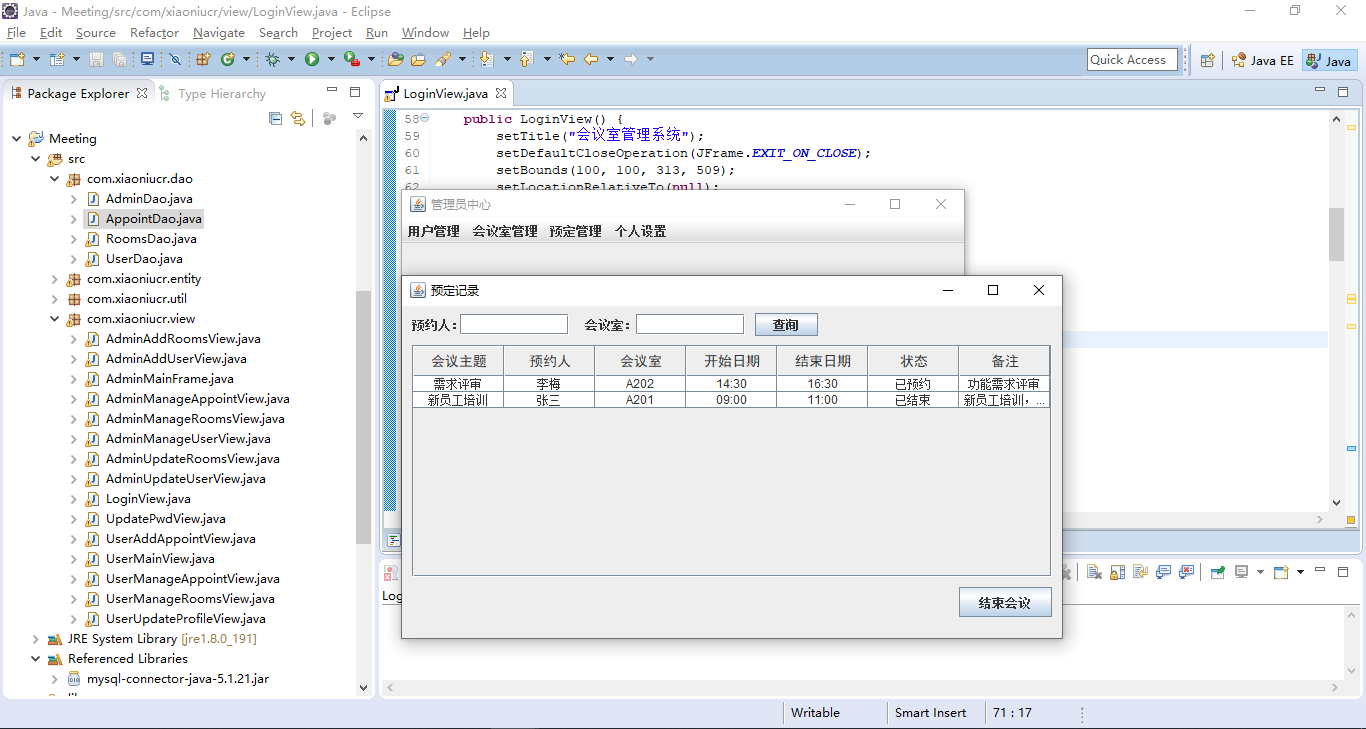1366x729 pixels.
Task: Select the 需求评审 table row
Action: click(731, 384)
